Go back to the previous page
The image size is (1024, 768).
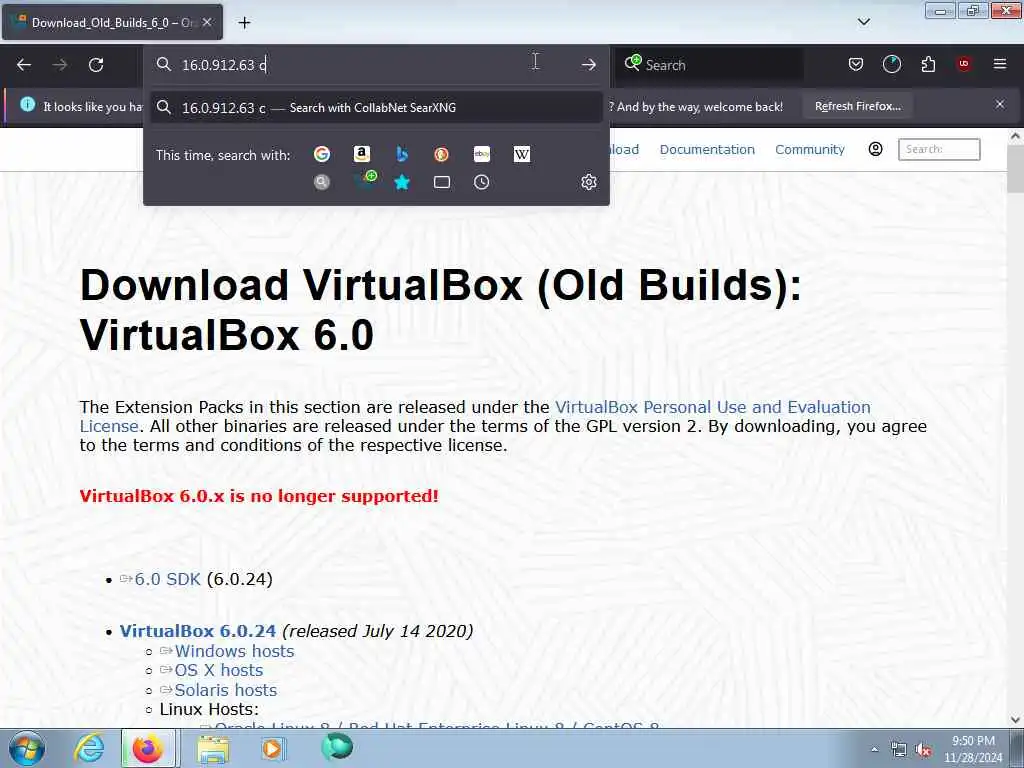click(x=24, y=65)
